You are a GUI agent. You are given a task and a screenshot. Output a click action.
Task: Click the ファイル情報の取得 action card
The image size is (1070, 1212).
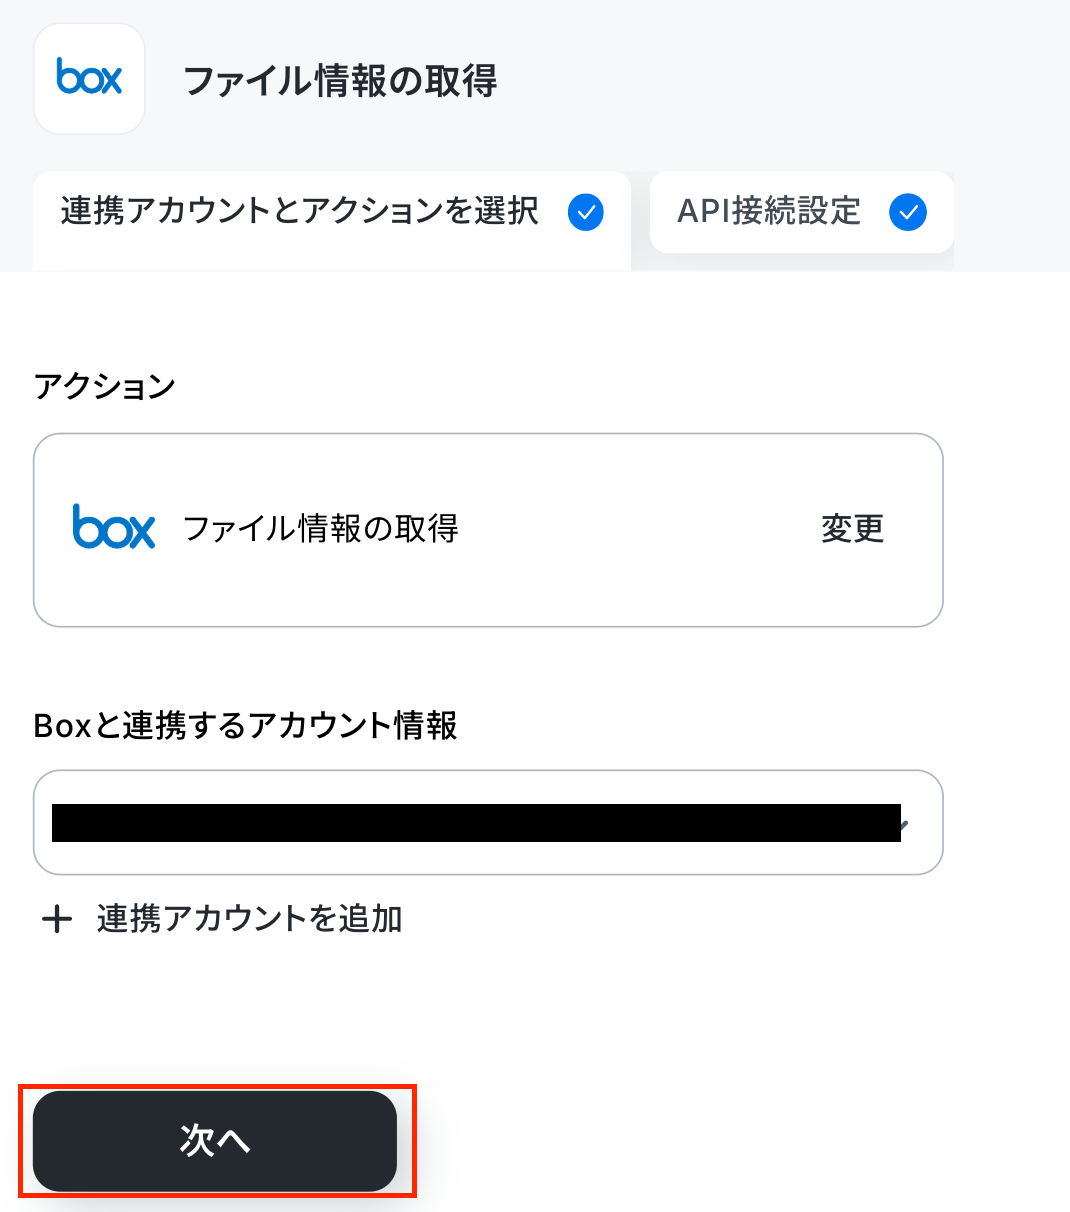click(488, 530)
